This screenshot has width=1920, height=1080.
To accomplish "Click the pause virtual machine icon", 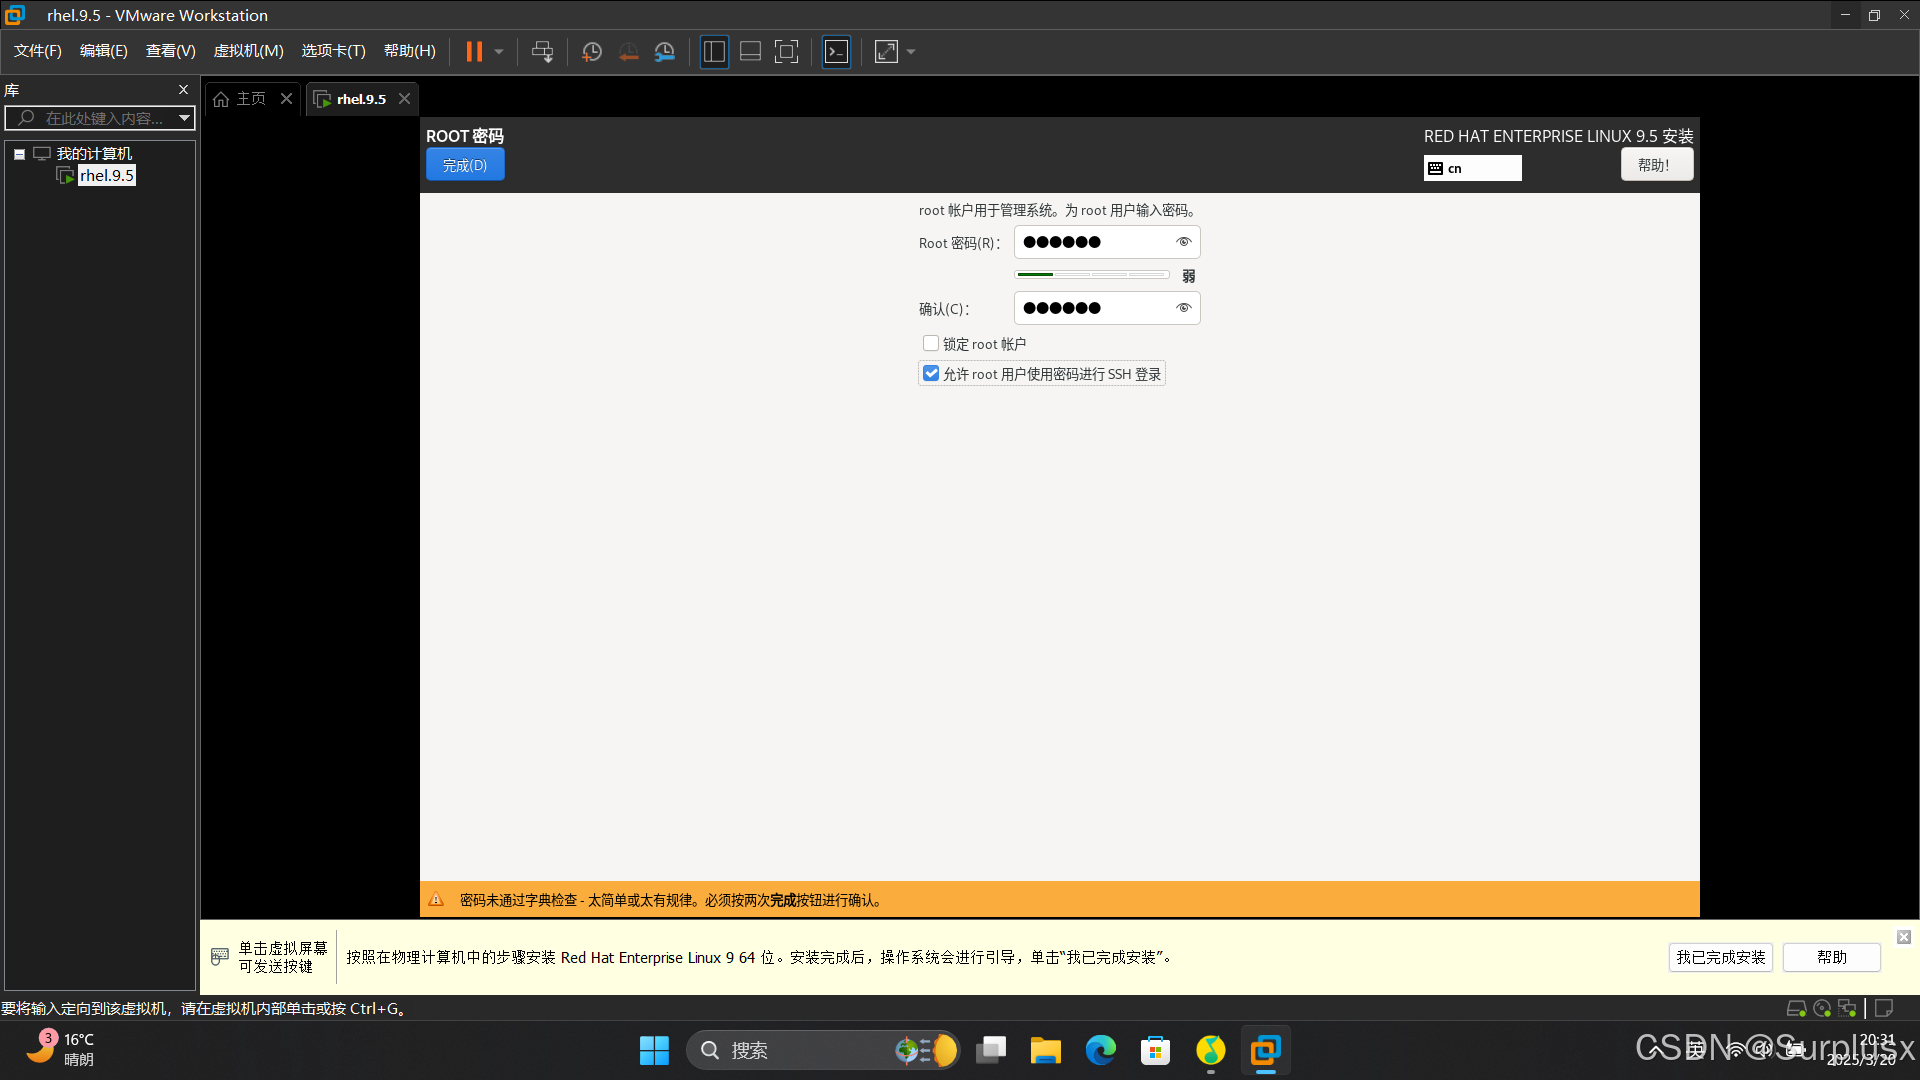I will point(474,52).
